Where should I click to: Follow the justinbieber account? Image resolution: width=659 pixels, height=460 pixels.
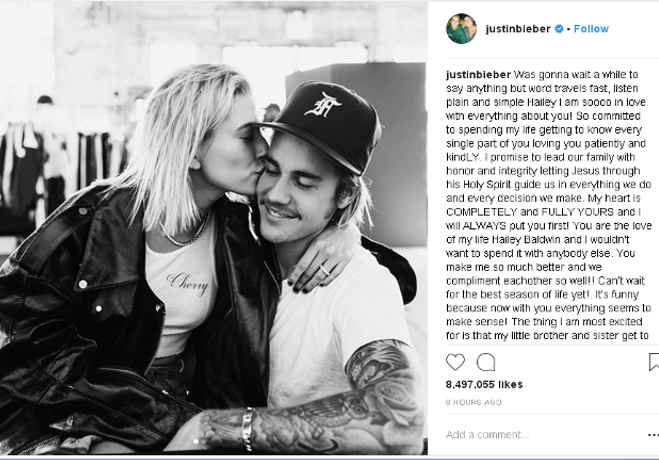click(x=591, y=29)
